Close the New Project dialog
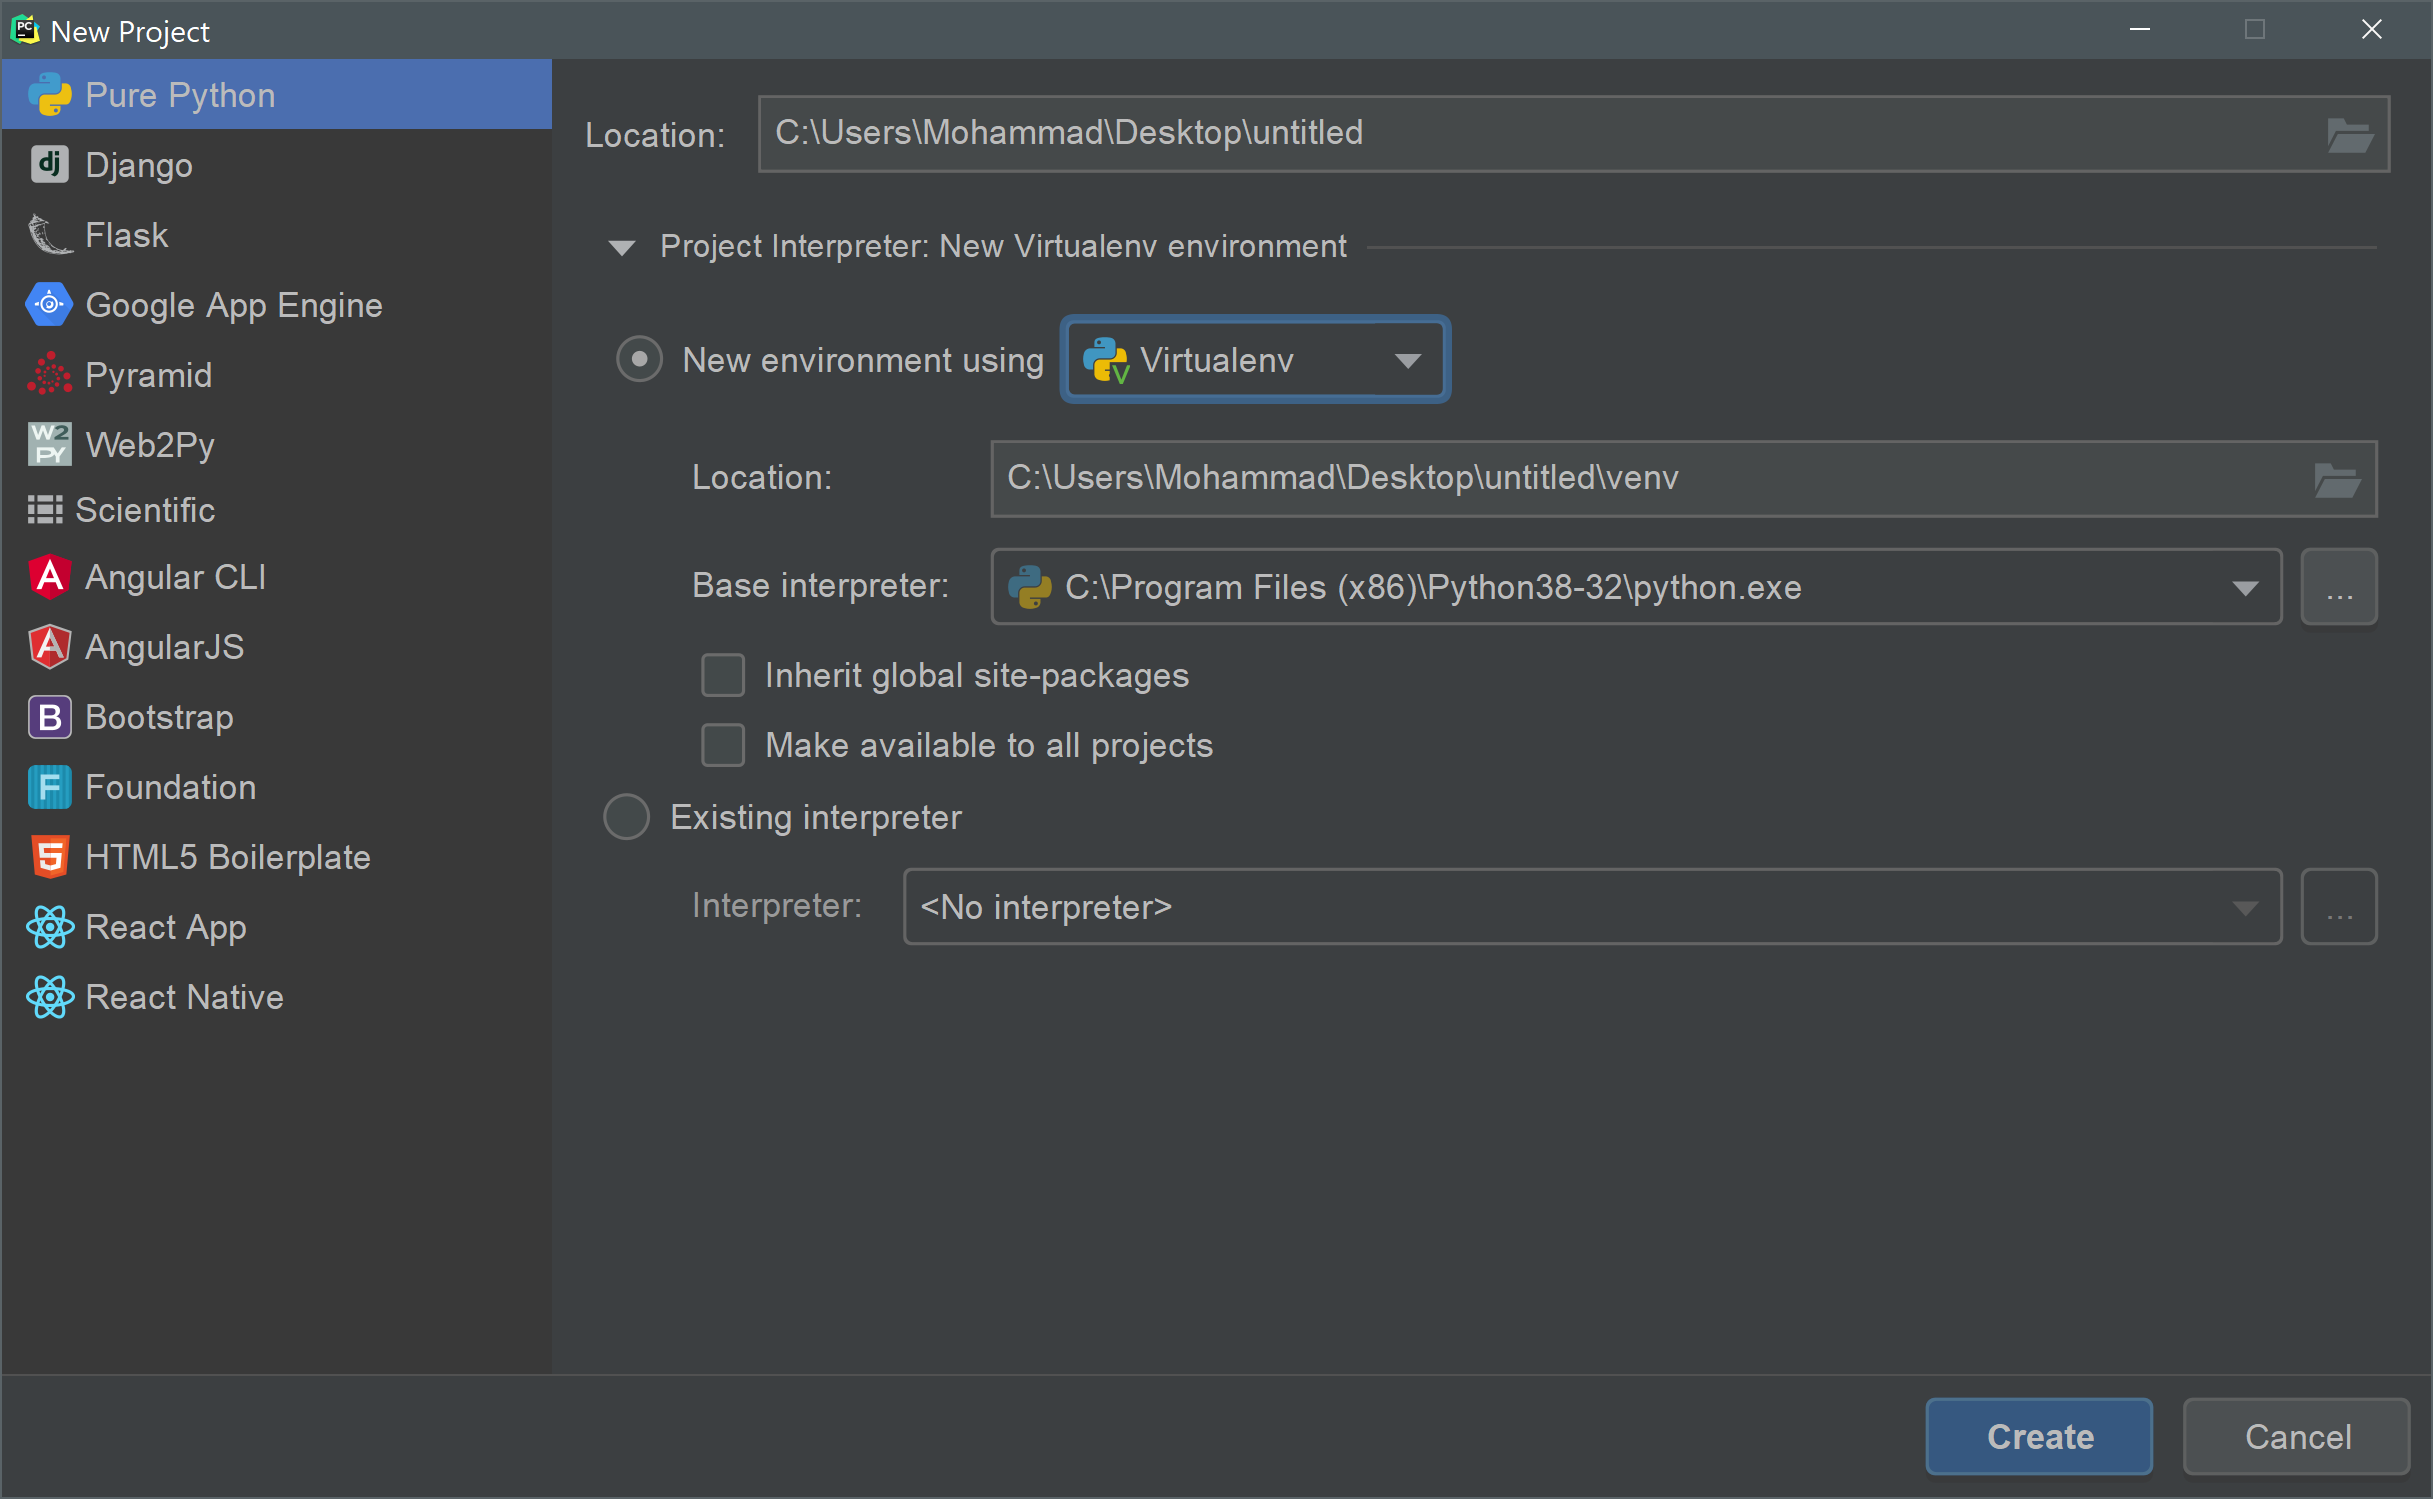The width and height of the screenshot is (2433, 1499). (2371, 30)
